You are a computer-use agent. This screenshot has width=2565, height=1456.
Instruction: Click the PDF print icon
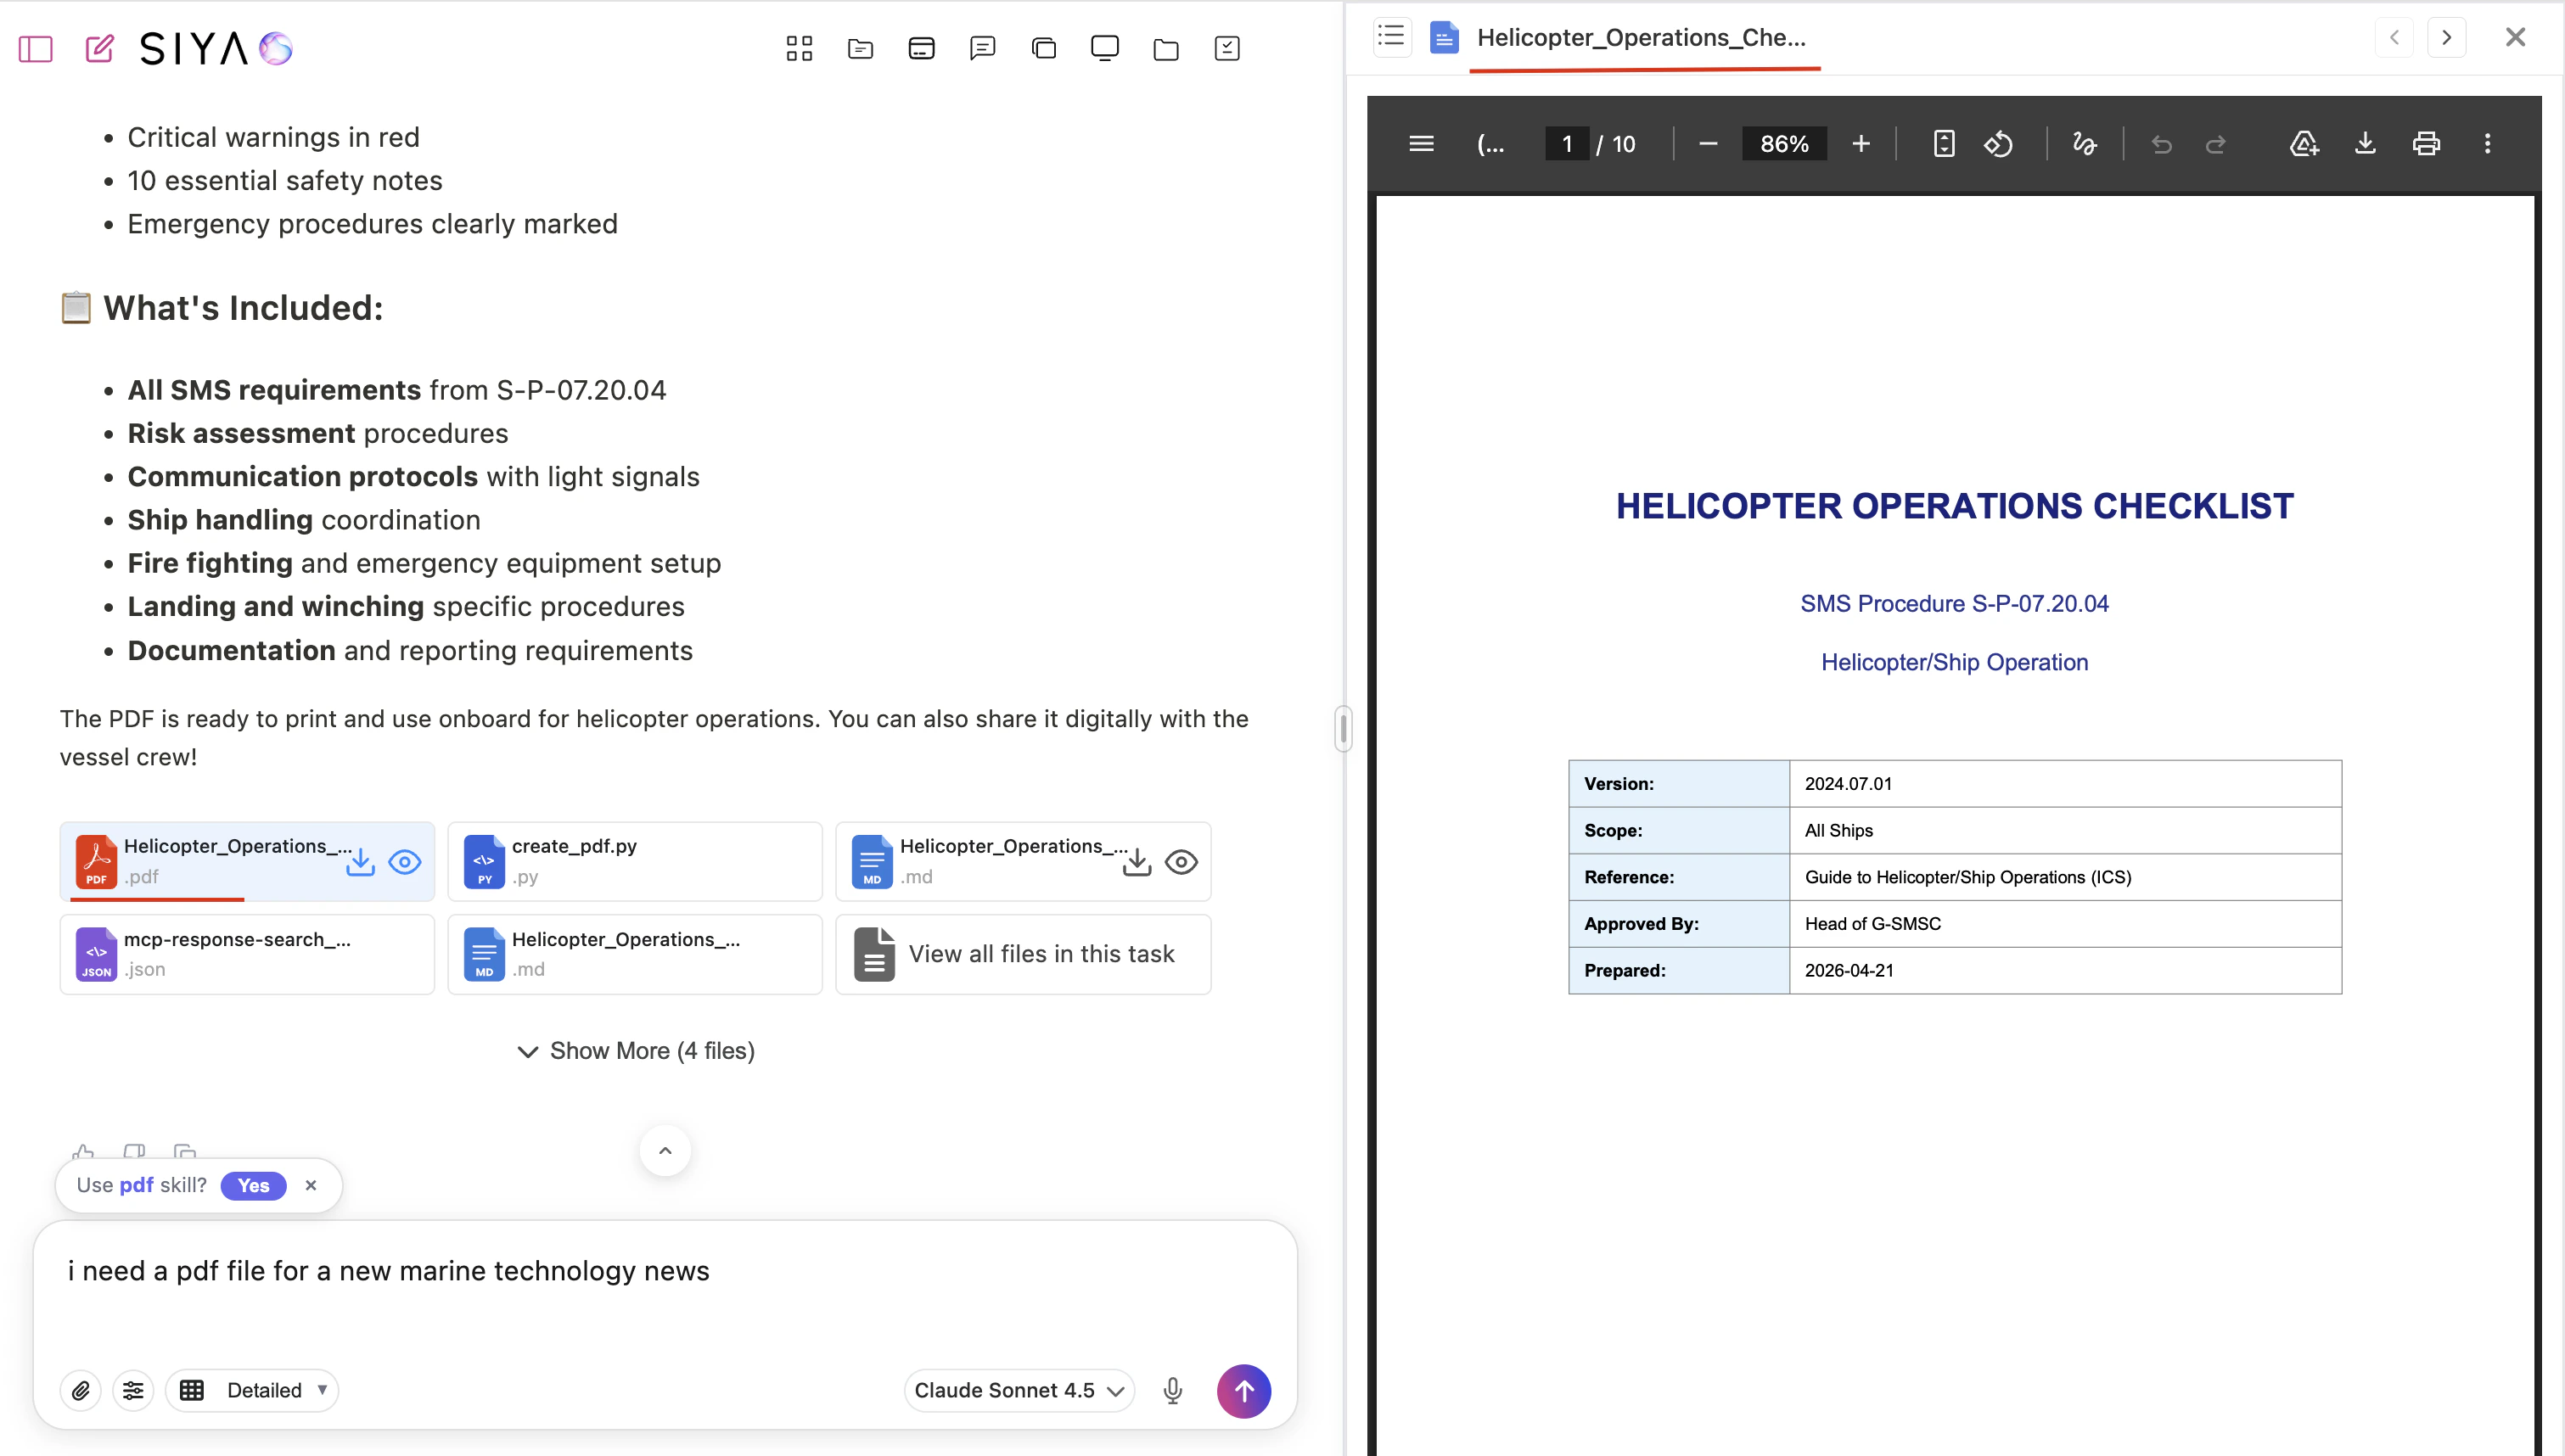2426,144
